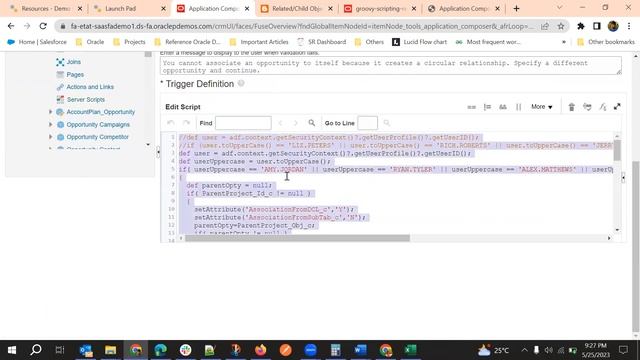Click the redo arrow in script editor
640x360 pixels.
pos(186,123)
